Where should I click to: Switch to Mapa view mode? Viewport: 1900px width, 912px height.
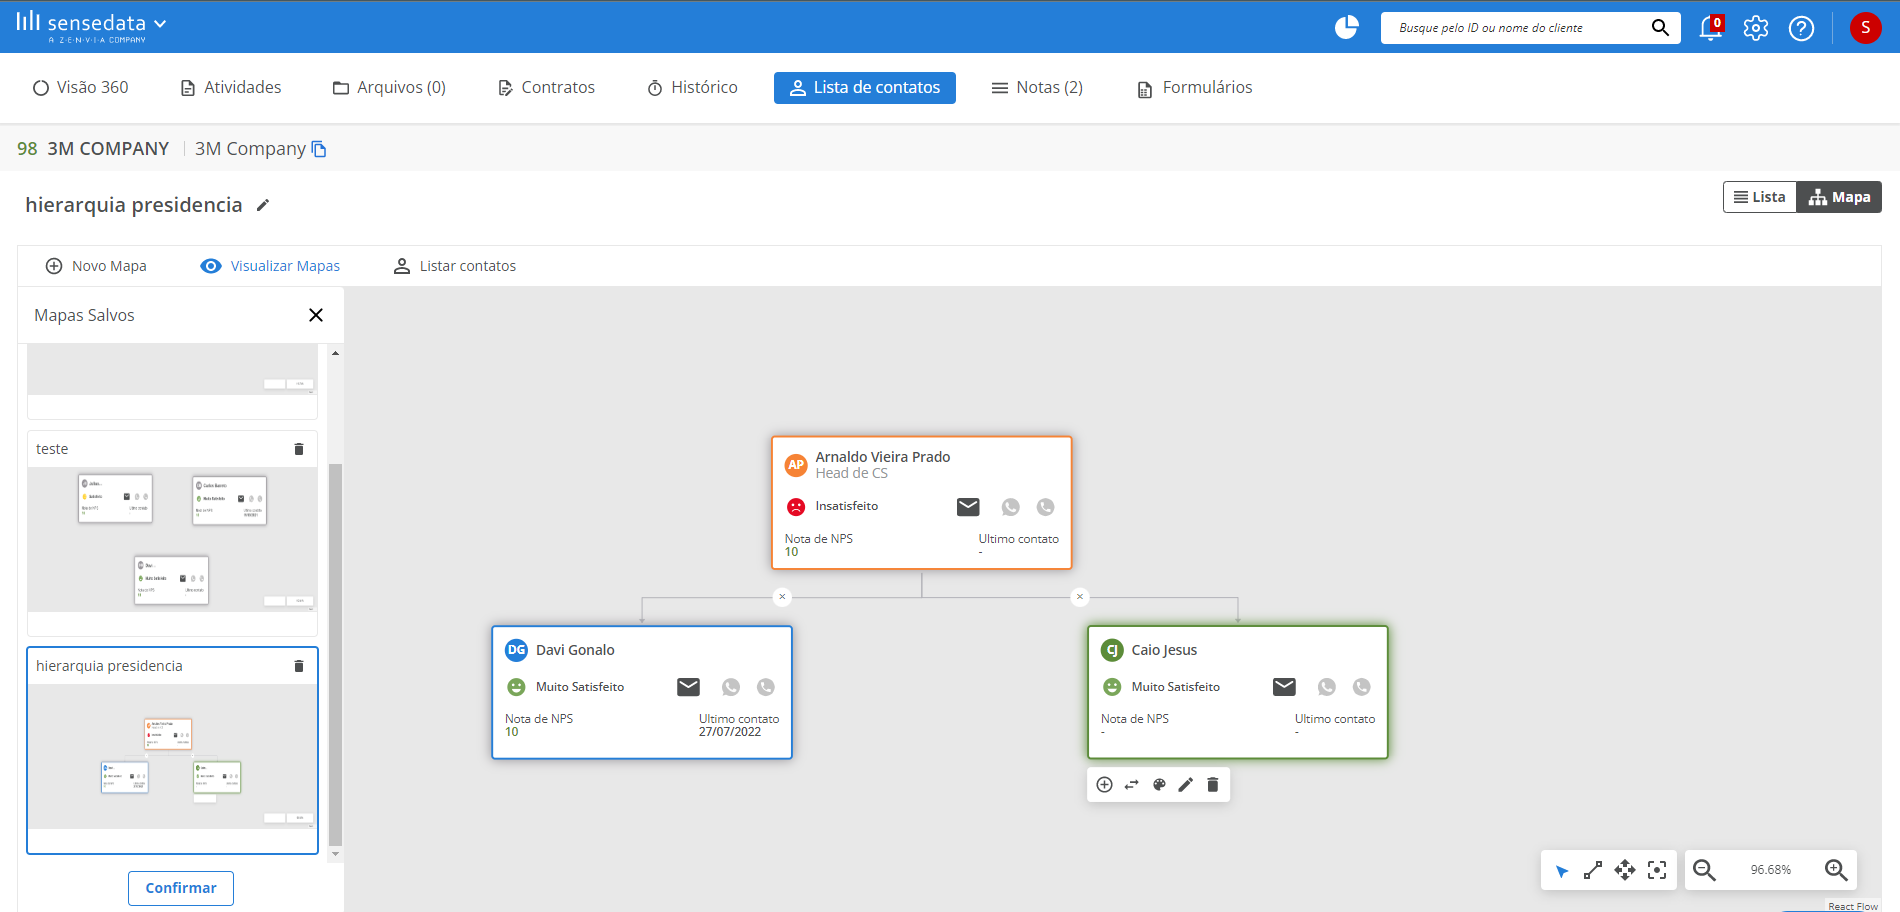tap(1839, 197)
